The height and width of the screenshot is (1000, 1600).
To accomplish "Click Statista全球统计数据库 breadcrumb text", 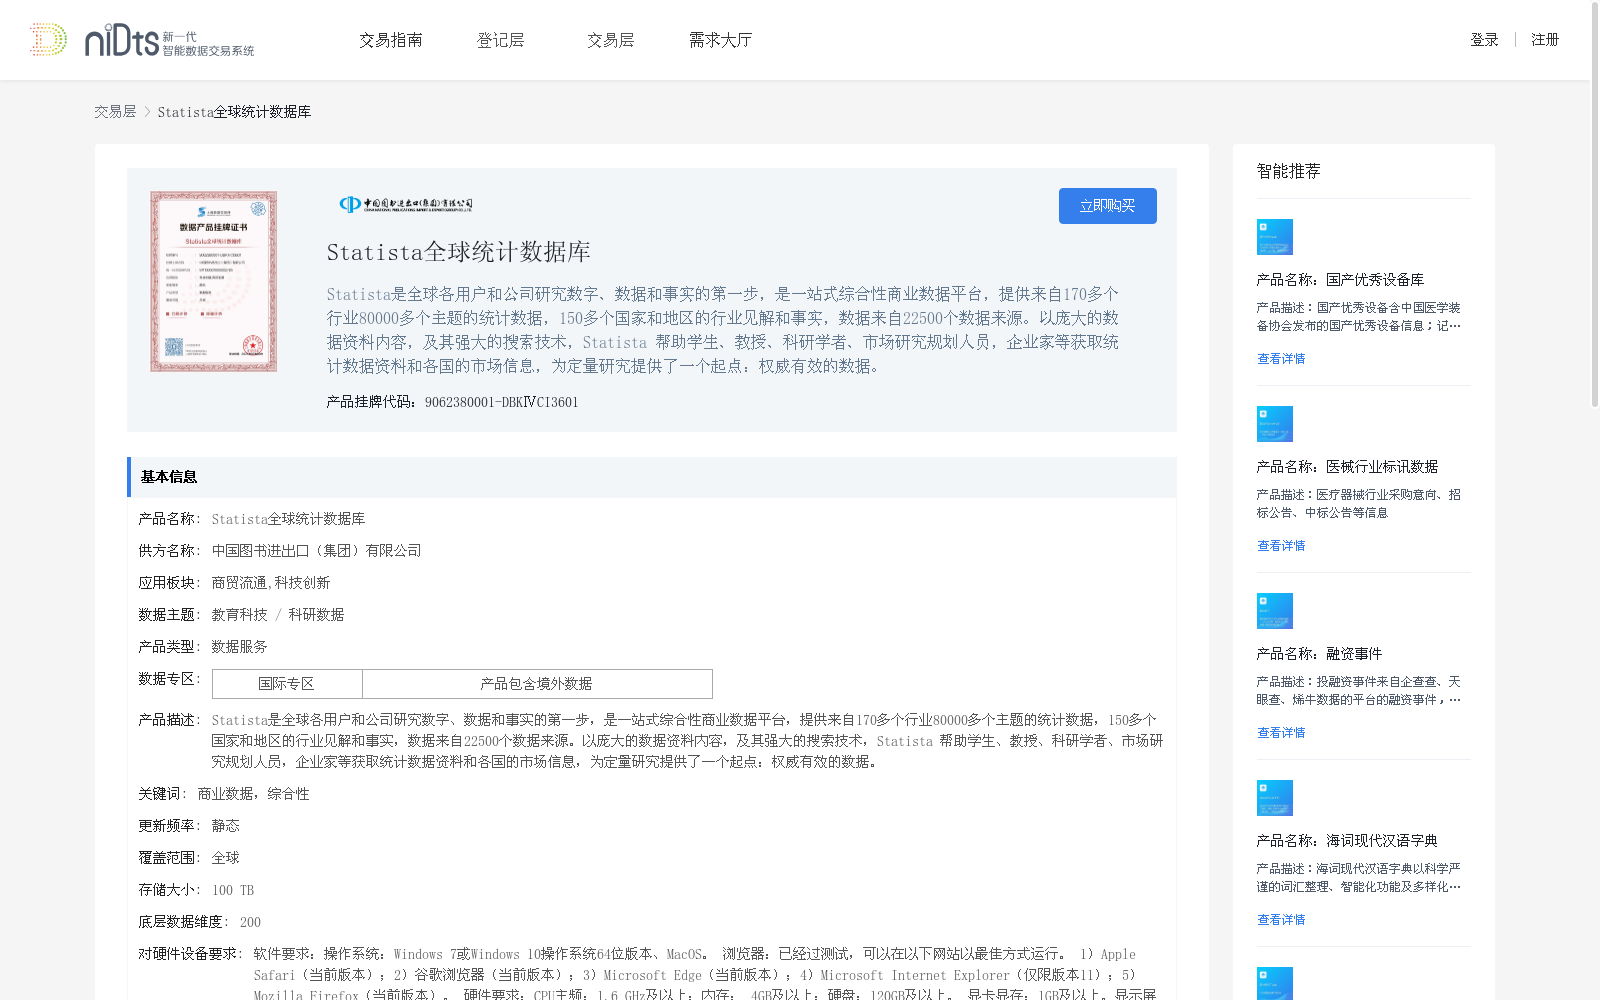I will click(x=234, y=112).
